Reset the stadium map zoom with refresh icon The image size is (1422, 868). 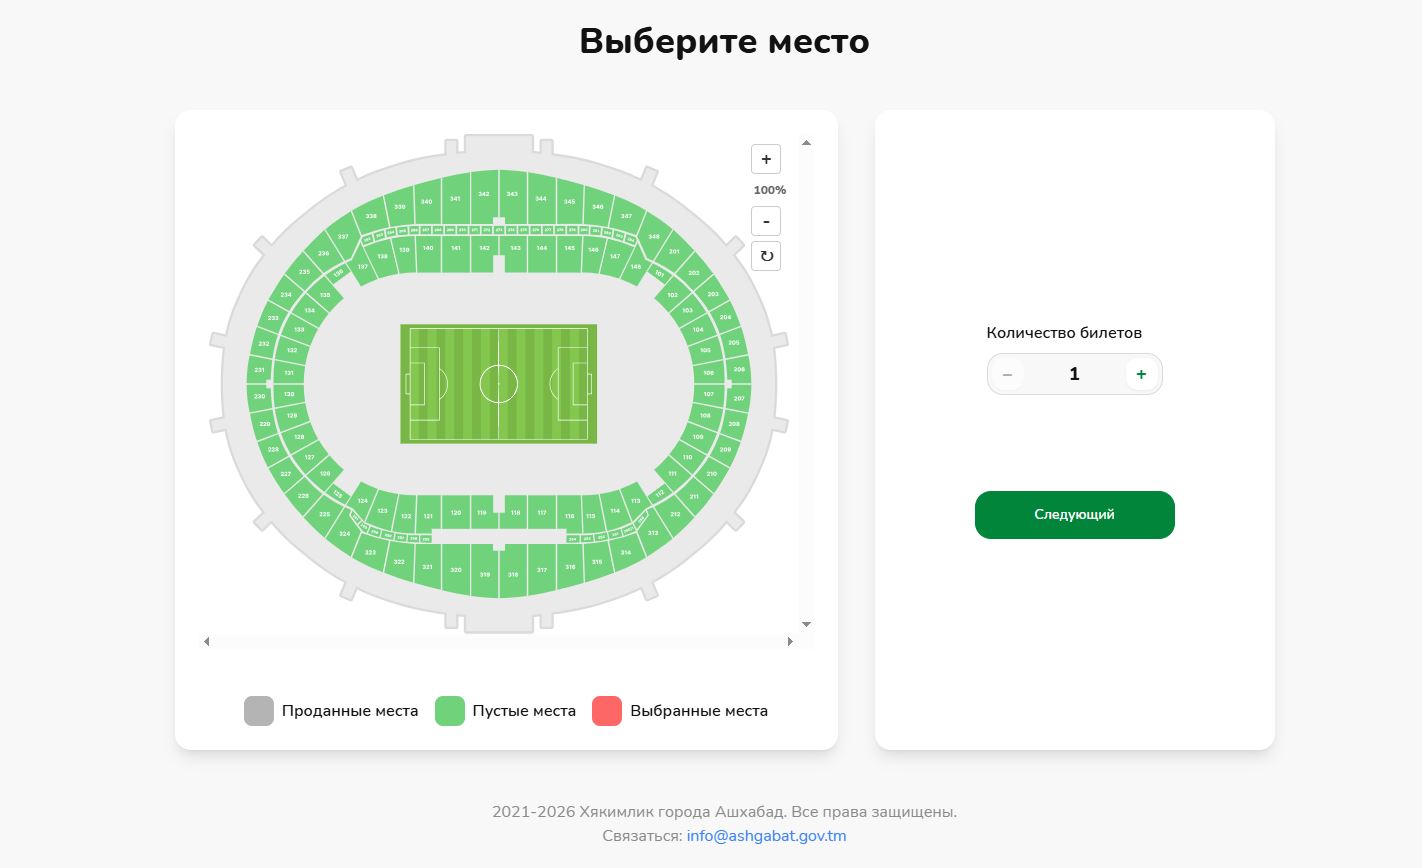tap(766, 256)
